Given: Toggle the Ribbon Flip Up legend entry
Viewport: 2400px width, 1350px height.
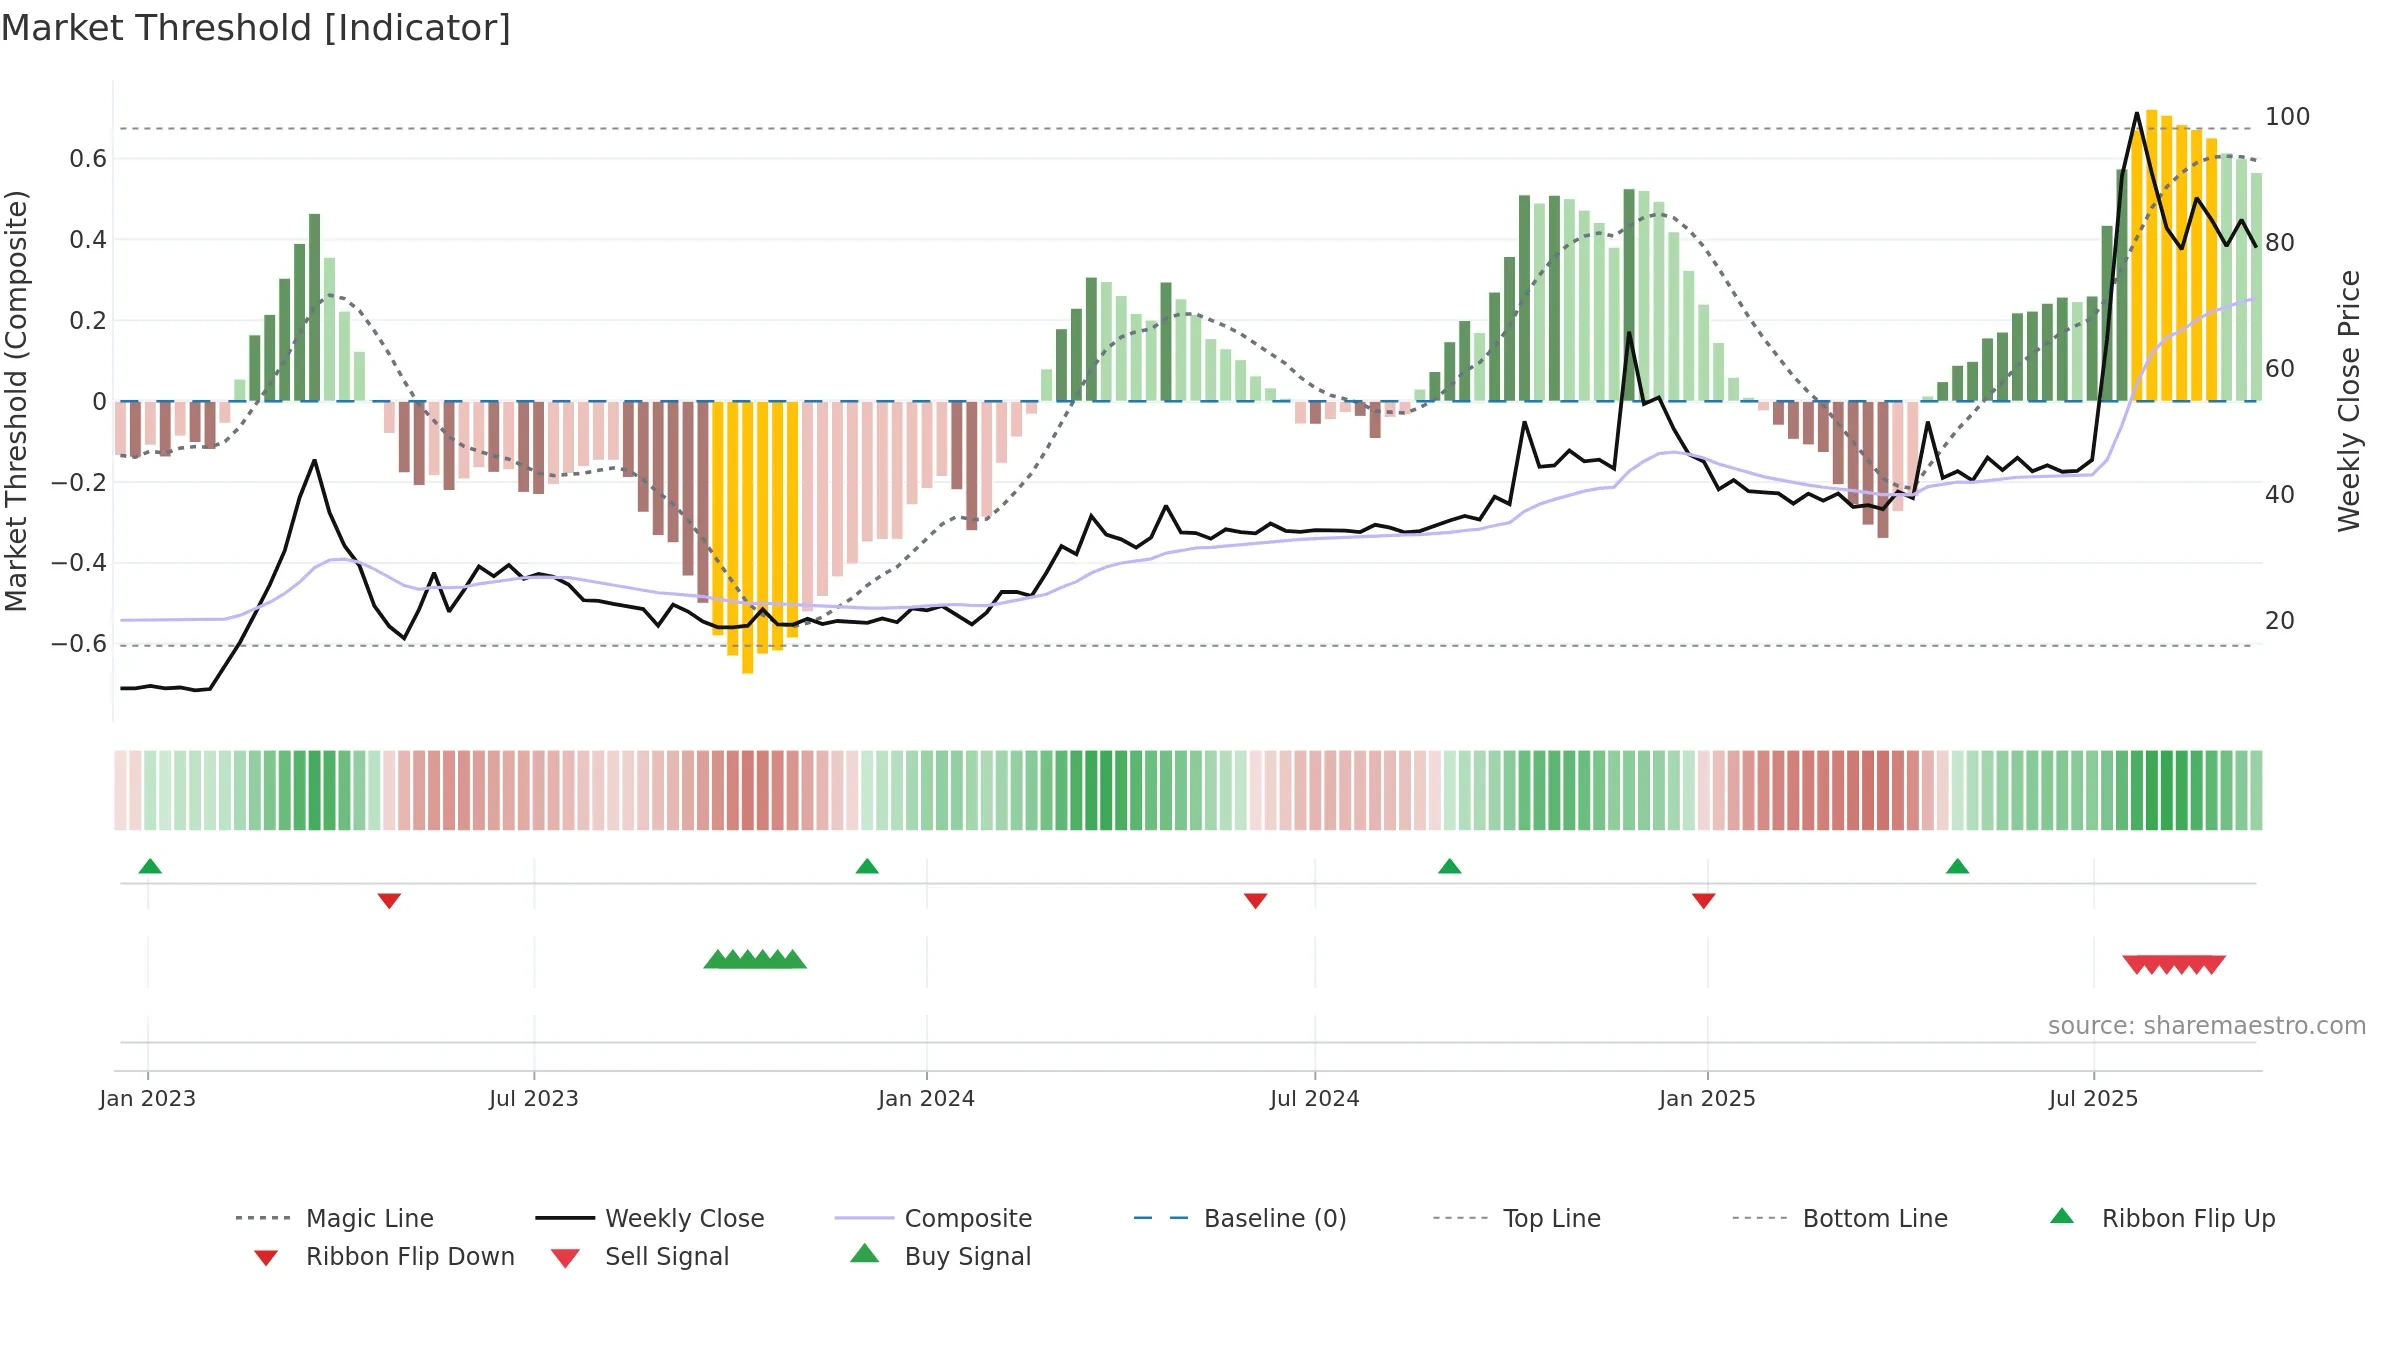Looking at the screenshot, I should tap(2162, 1218).
